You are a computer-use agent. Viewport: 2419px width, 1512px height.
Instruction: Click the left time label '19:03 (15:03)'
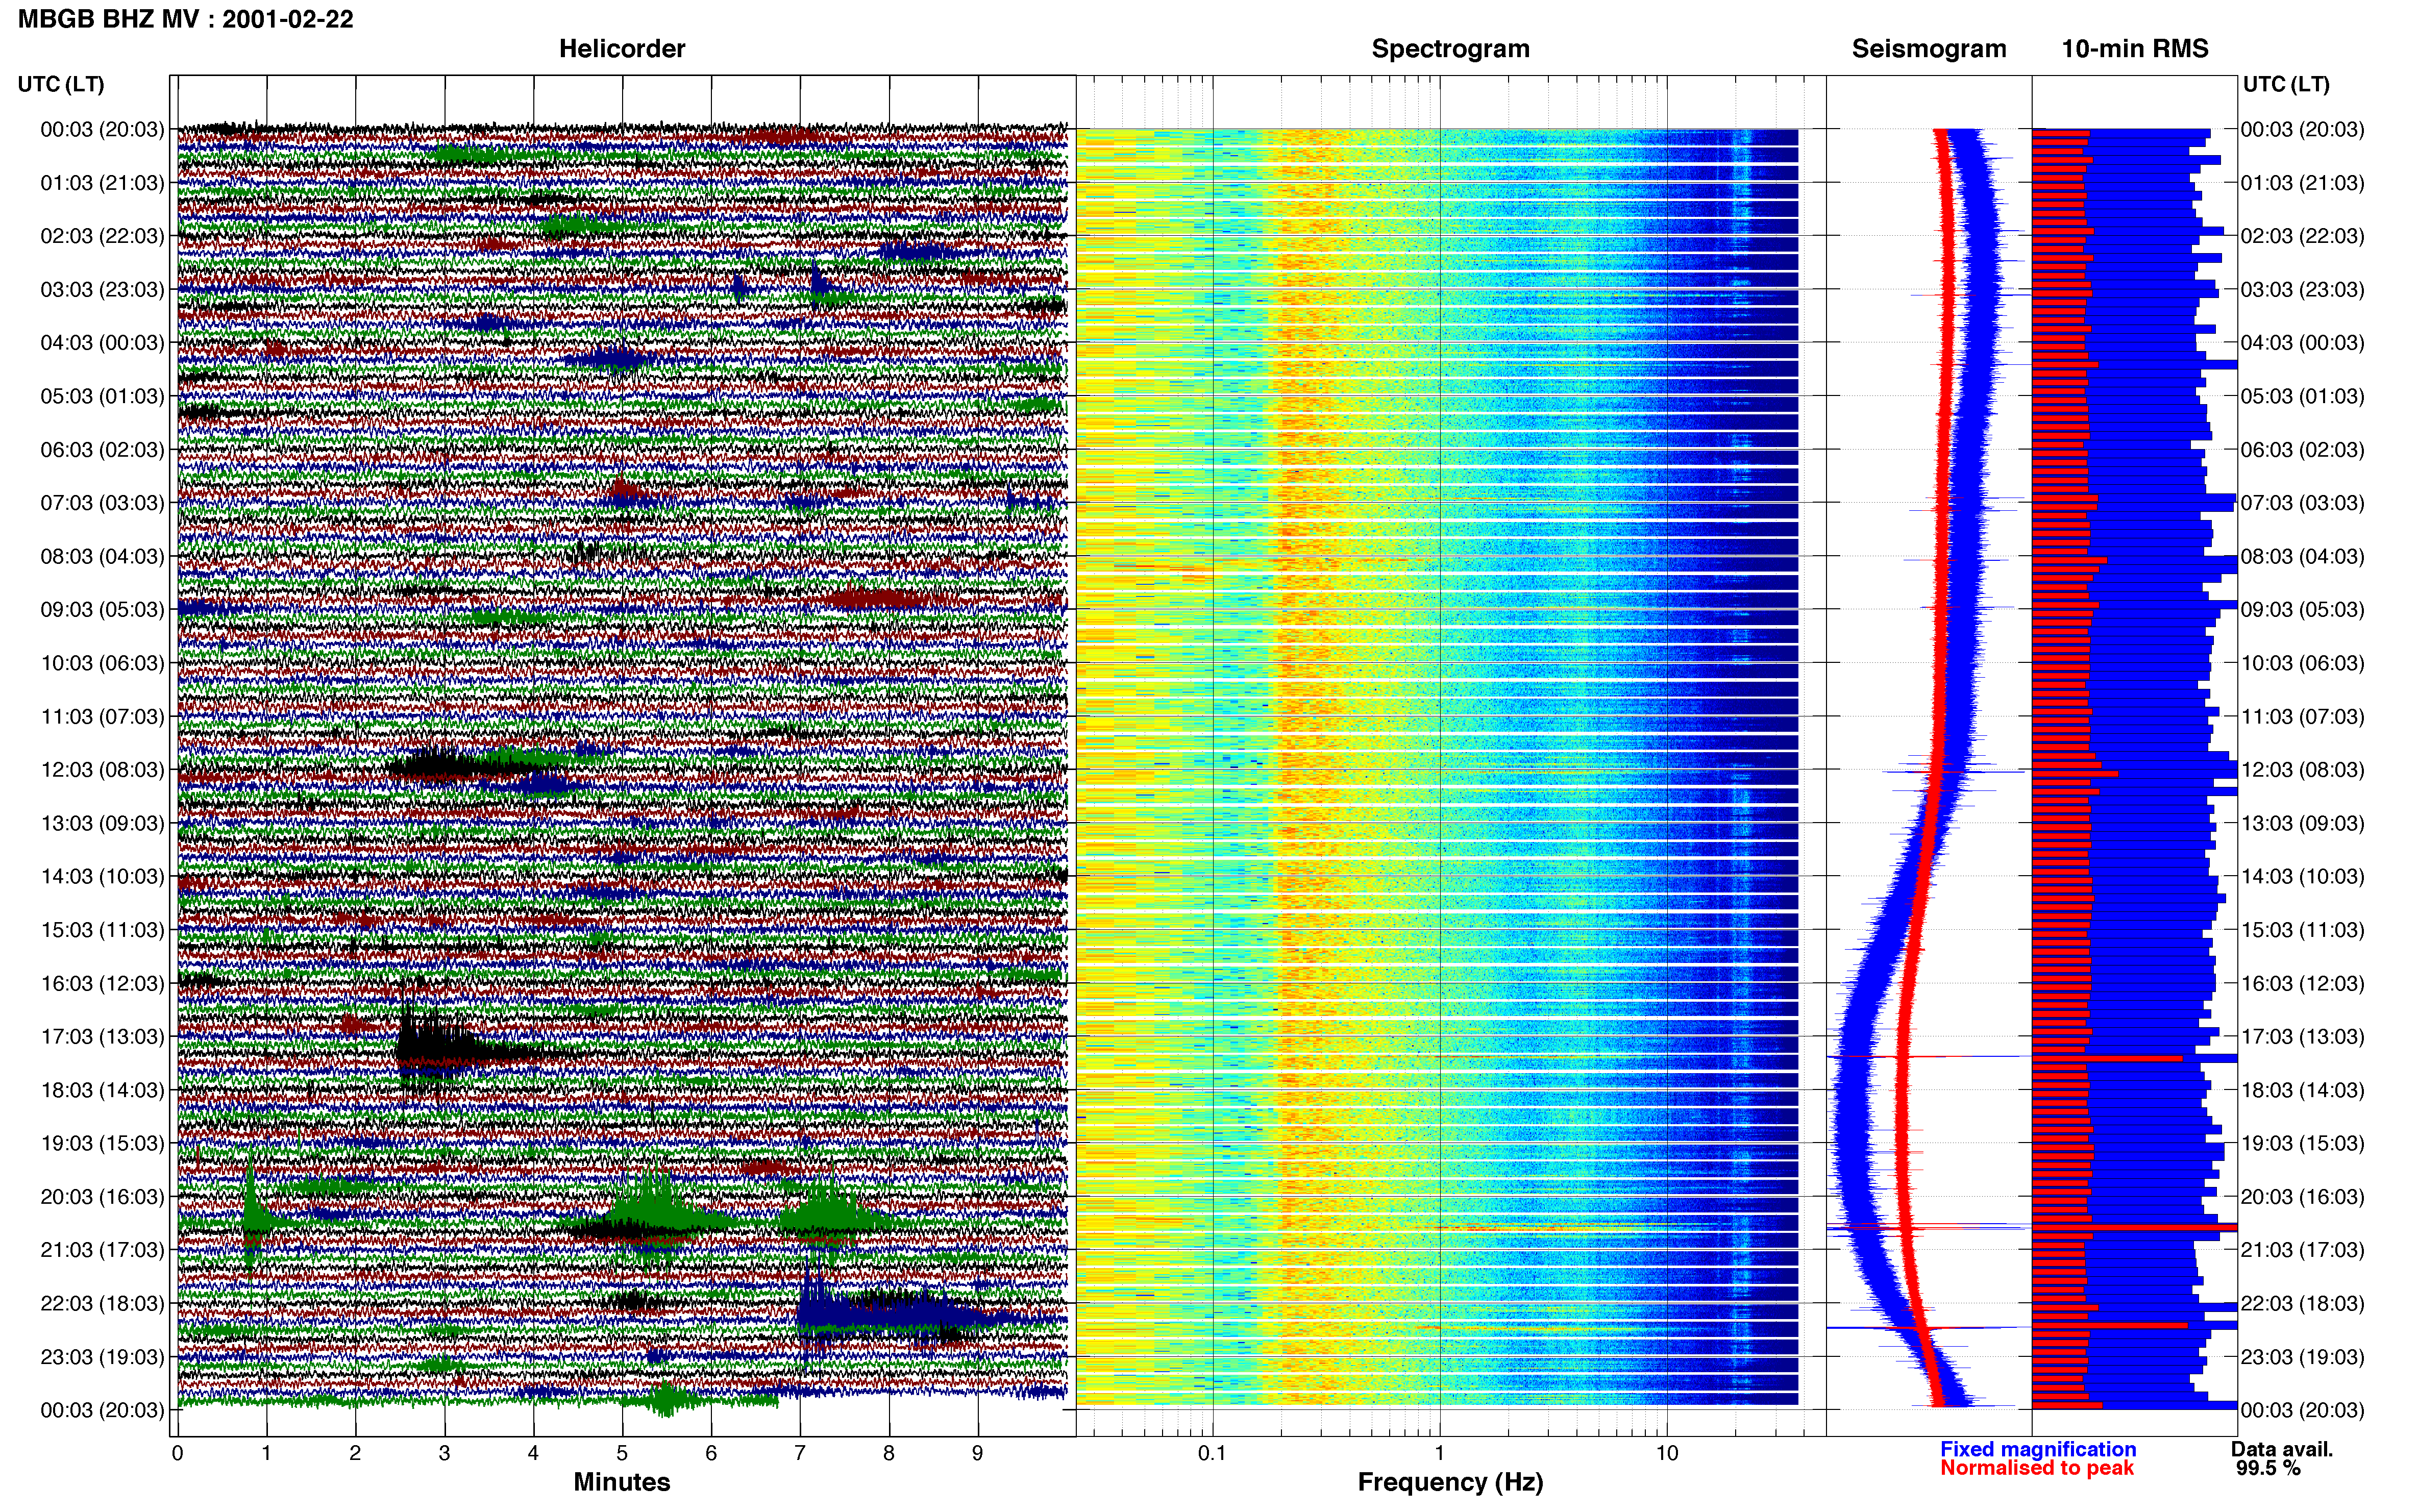pyautogui.click(x=102, y=1143)
